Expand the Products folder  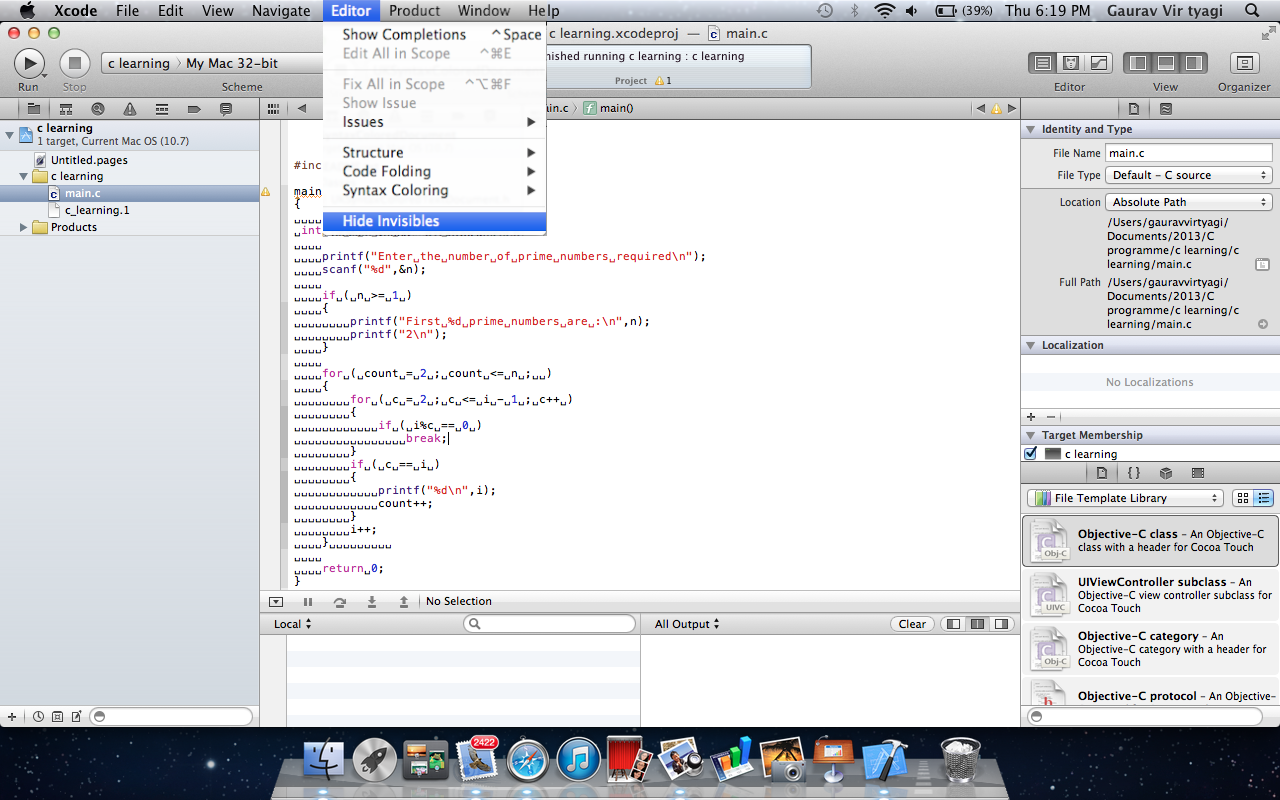point(24,227)
